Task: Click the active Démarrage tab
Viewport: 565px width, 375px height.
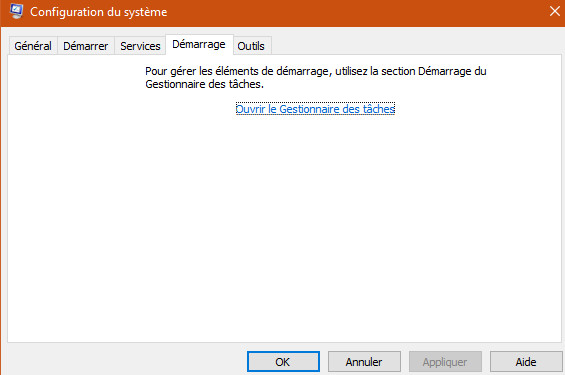Action: pos(199,44)
